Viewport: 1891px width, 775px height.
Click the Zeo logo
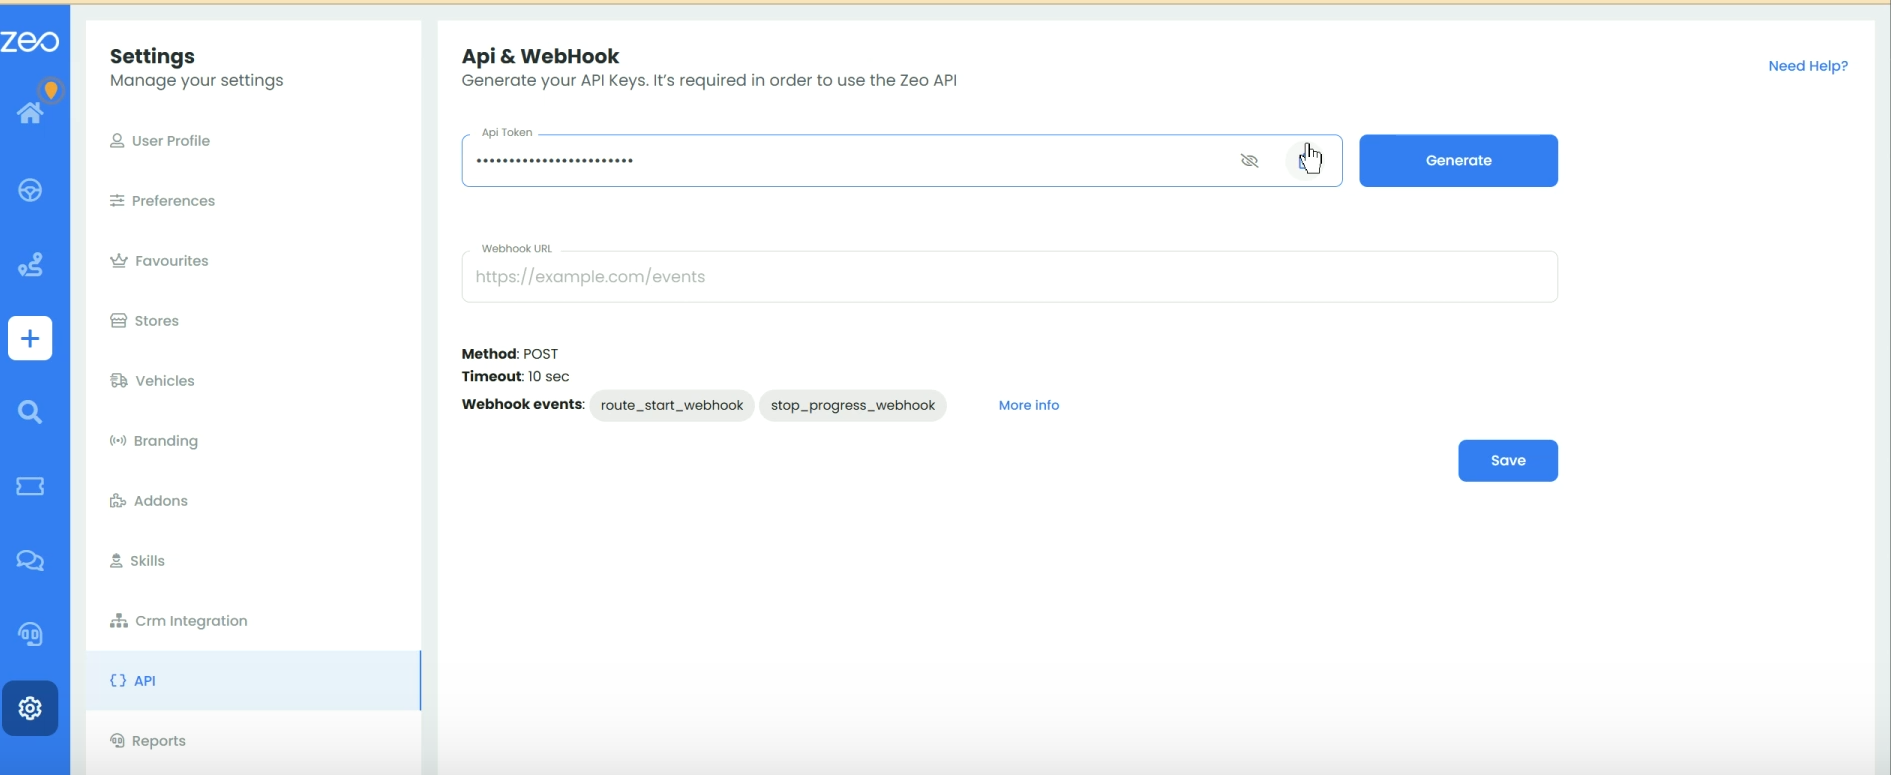tap(30, 41)
